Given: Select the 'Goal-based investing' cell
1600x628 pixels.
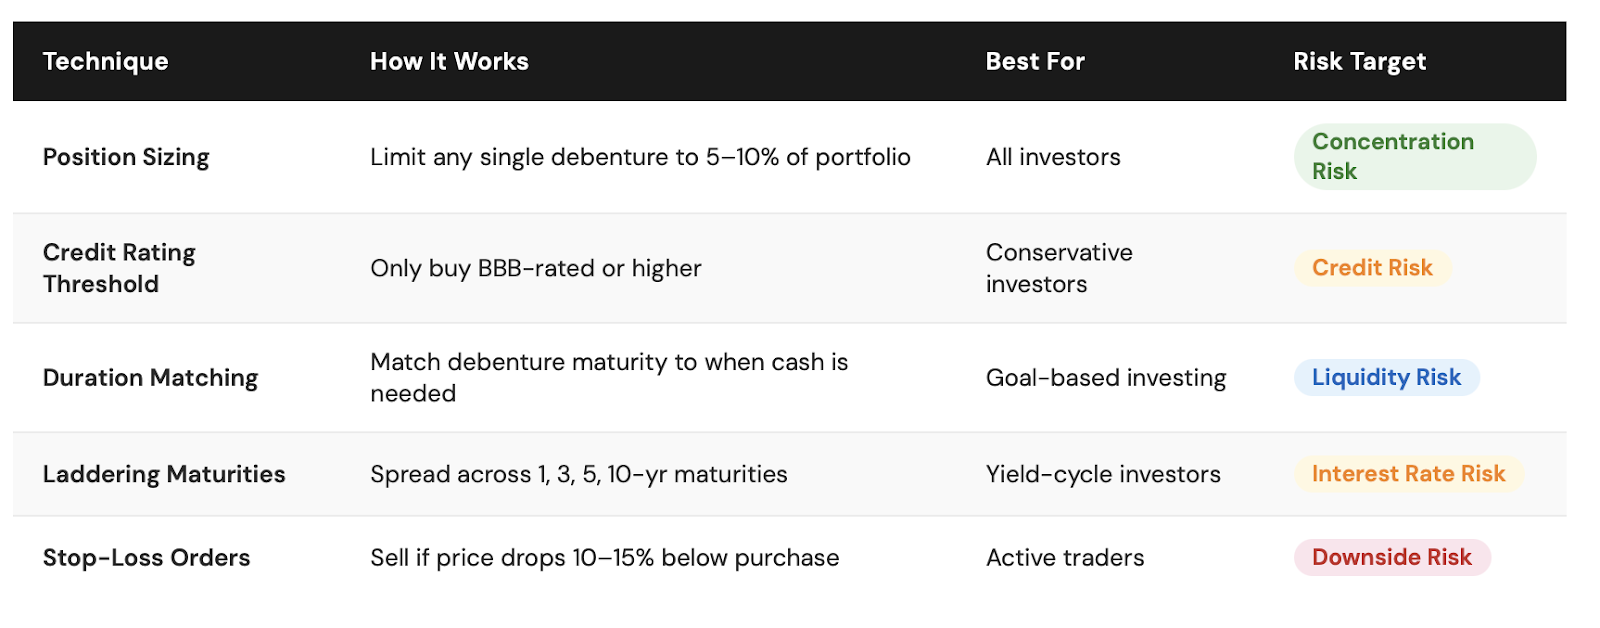Looking at the screenshot, I should [x=1106, y=378].
